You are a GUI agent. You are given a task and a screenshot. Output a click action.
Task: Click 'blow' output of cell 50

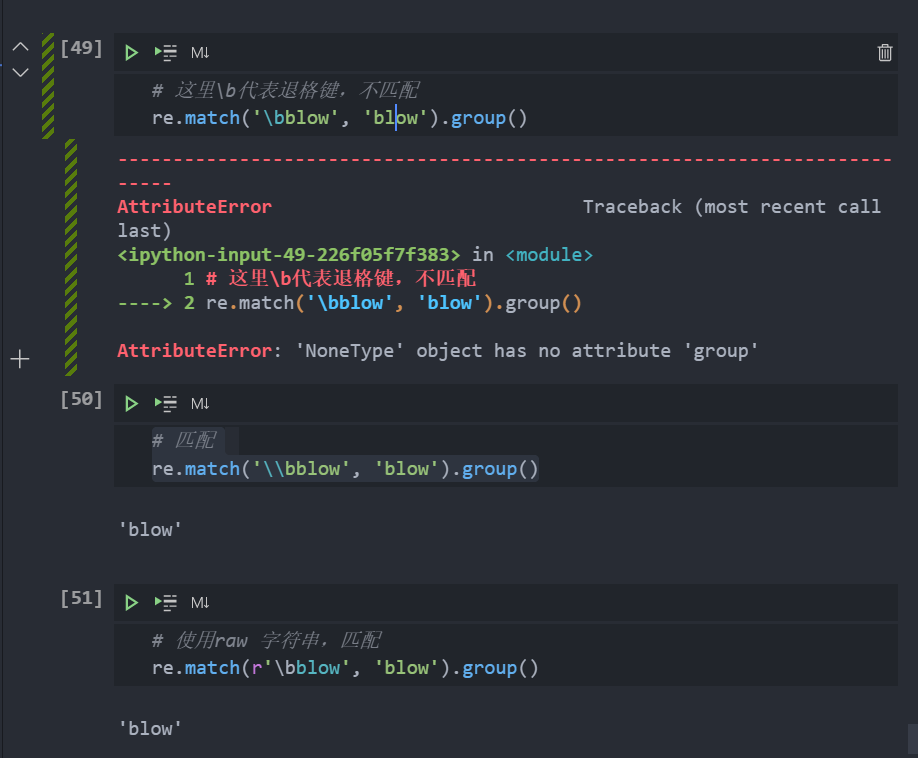(x=150, y=530)
